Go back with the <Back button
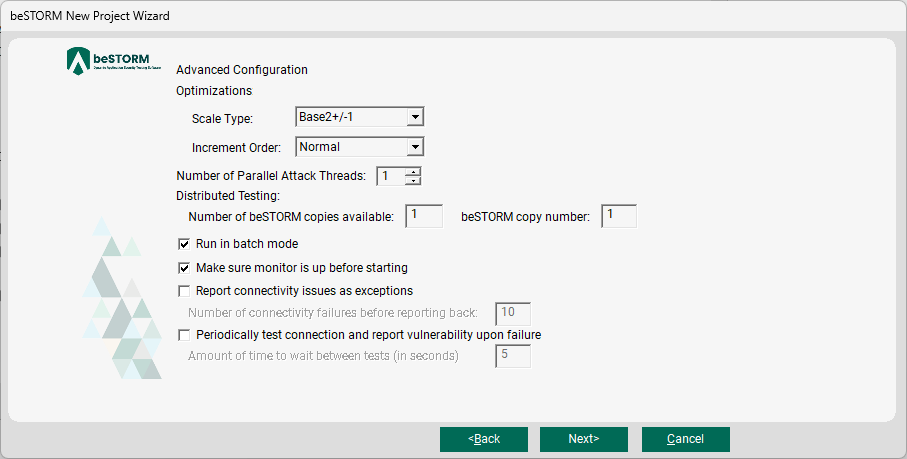Screen dimensions: 907x459 point(484,439)
